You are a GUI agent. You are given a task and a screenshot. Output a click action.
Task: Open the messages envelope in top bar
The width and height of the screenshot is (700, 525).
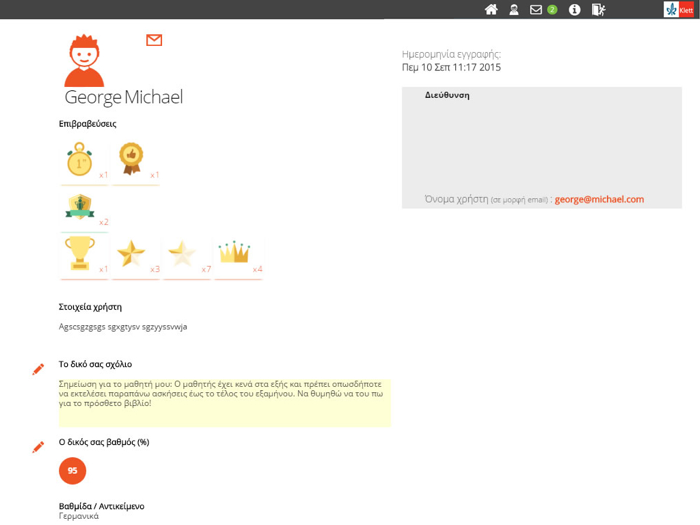[536, 9]
